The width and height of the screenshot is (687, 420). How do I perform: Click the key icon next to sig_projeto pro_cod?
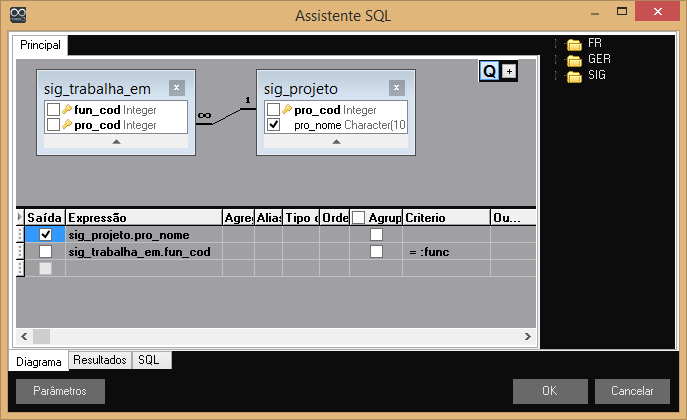point(288,110)
